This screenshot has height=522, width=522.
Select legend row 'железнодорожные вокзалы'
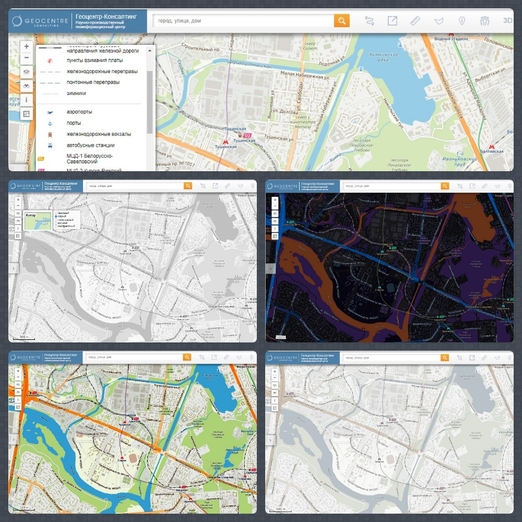pyautogui.click(x=89, y=134)
